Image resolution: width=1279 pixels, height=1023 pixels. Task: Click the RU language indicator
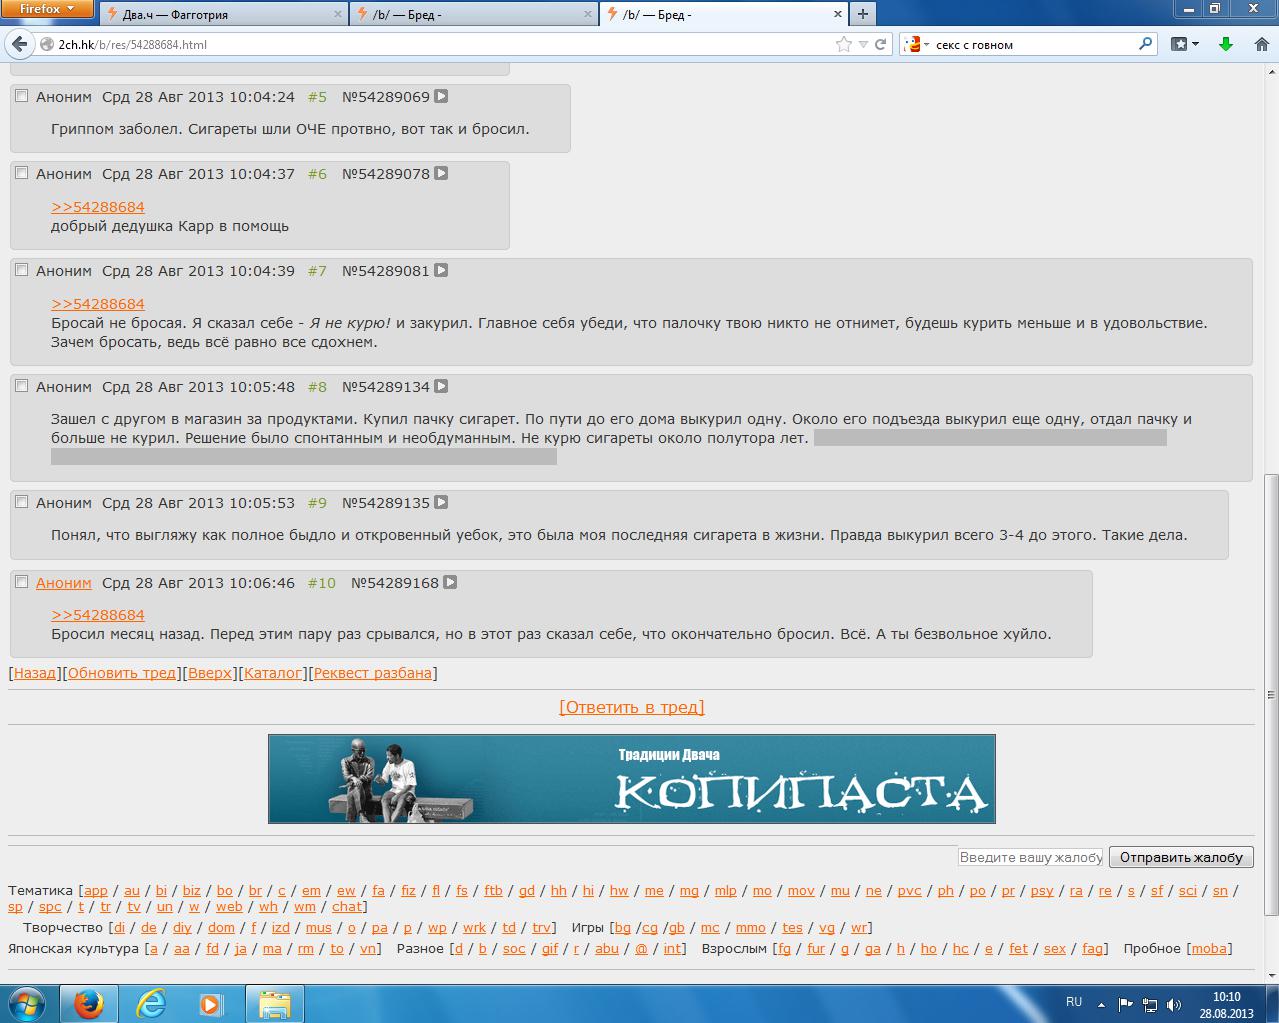tap(1074, 1002)
